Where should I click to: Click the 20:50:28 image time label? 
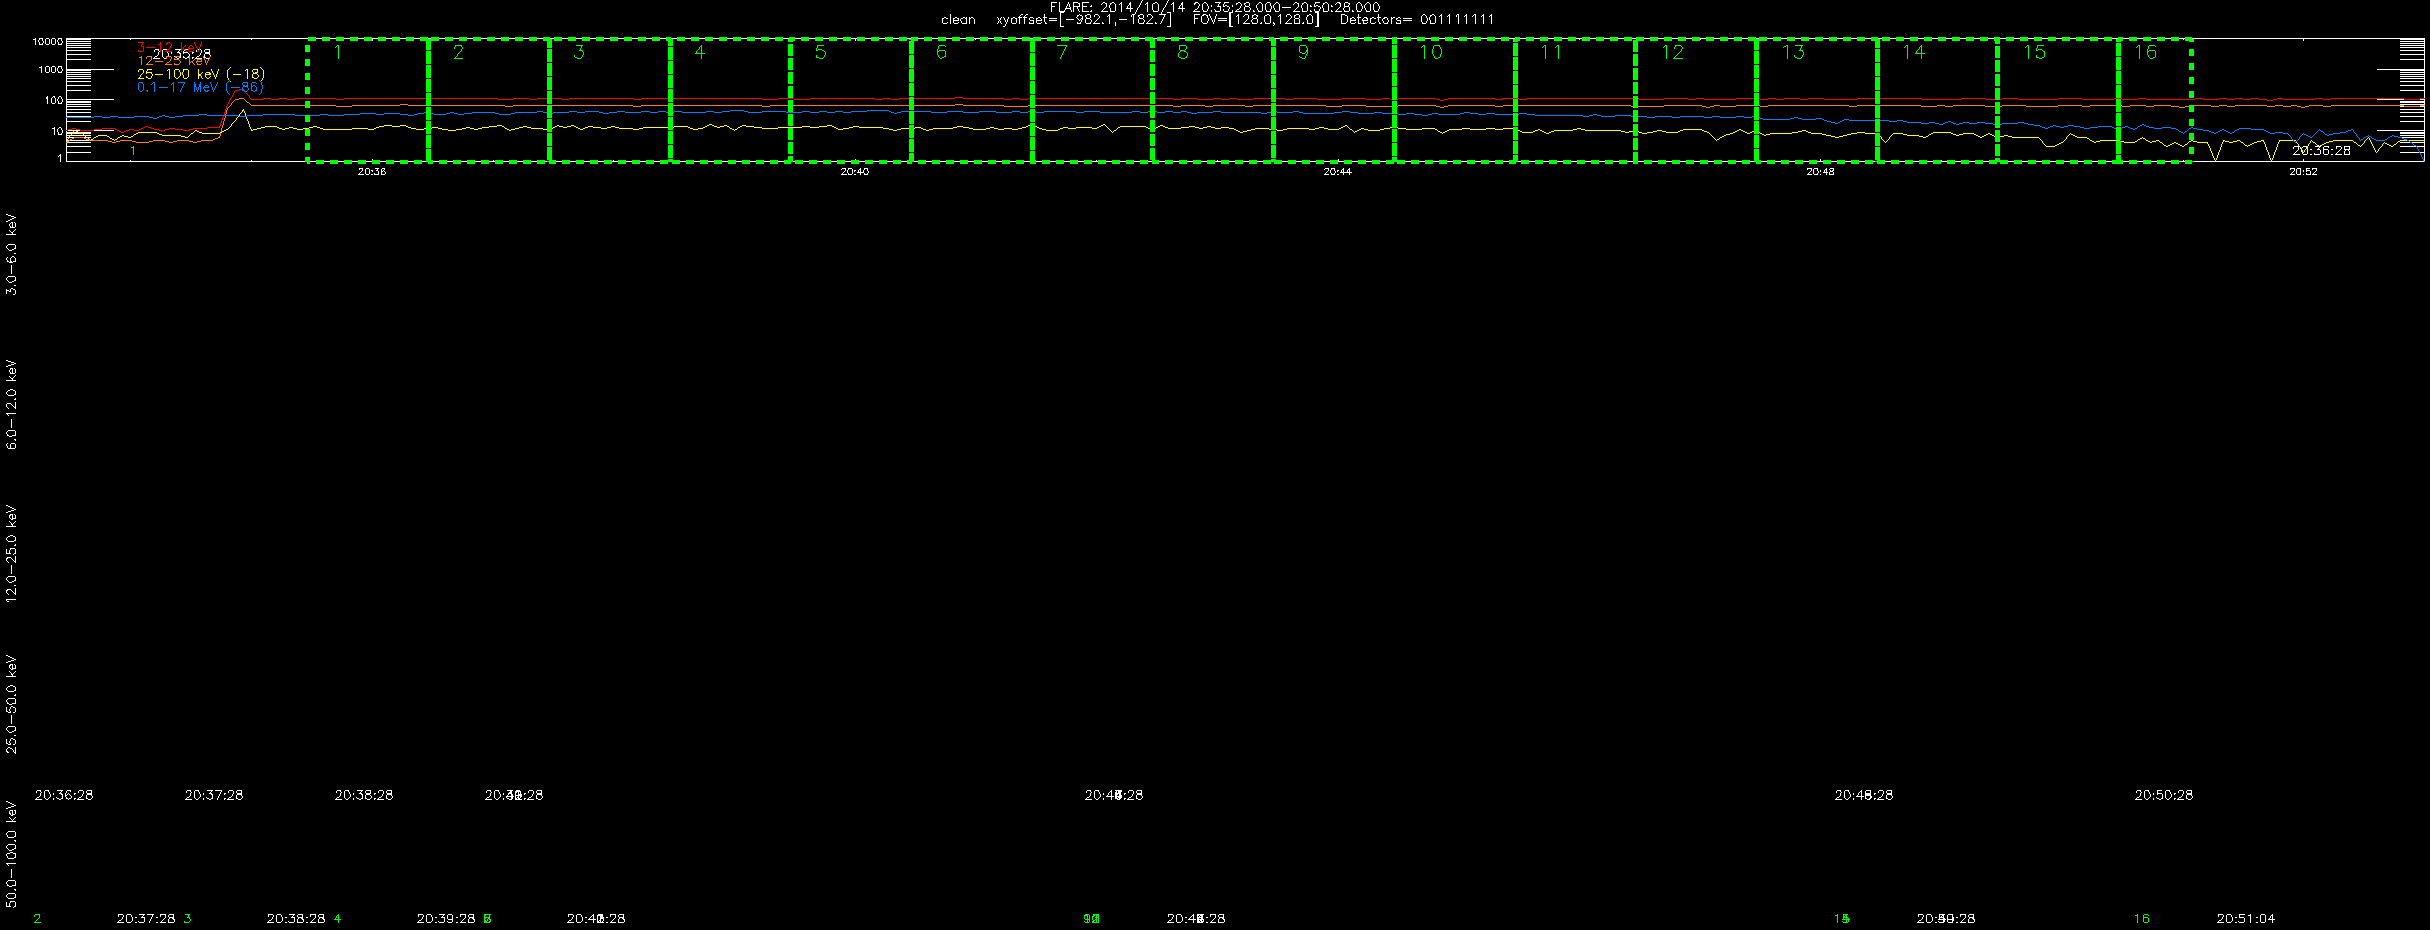pos(2164,795)
